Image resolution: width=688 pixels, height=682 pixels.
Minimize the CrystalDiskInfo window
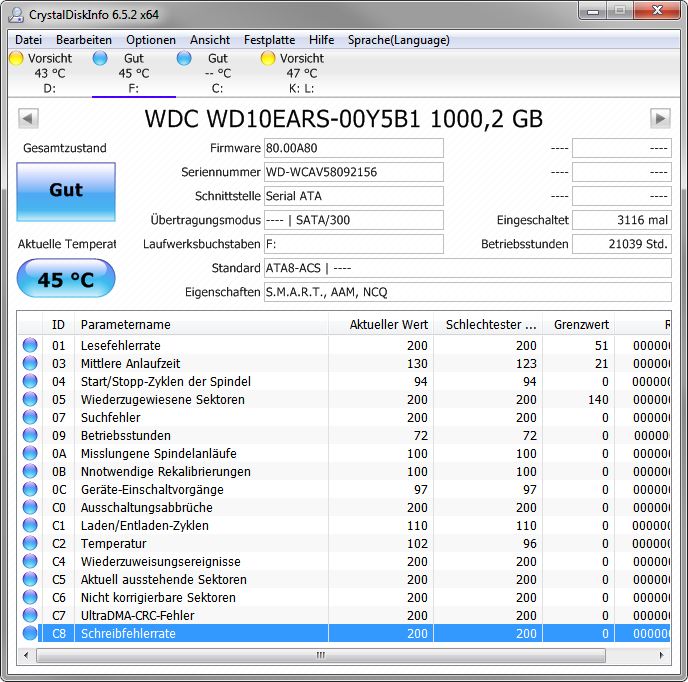pos(593,11)
